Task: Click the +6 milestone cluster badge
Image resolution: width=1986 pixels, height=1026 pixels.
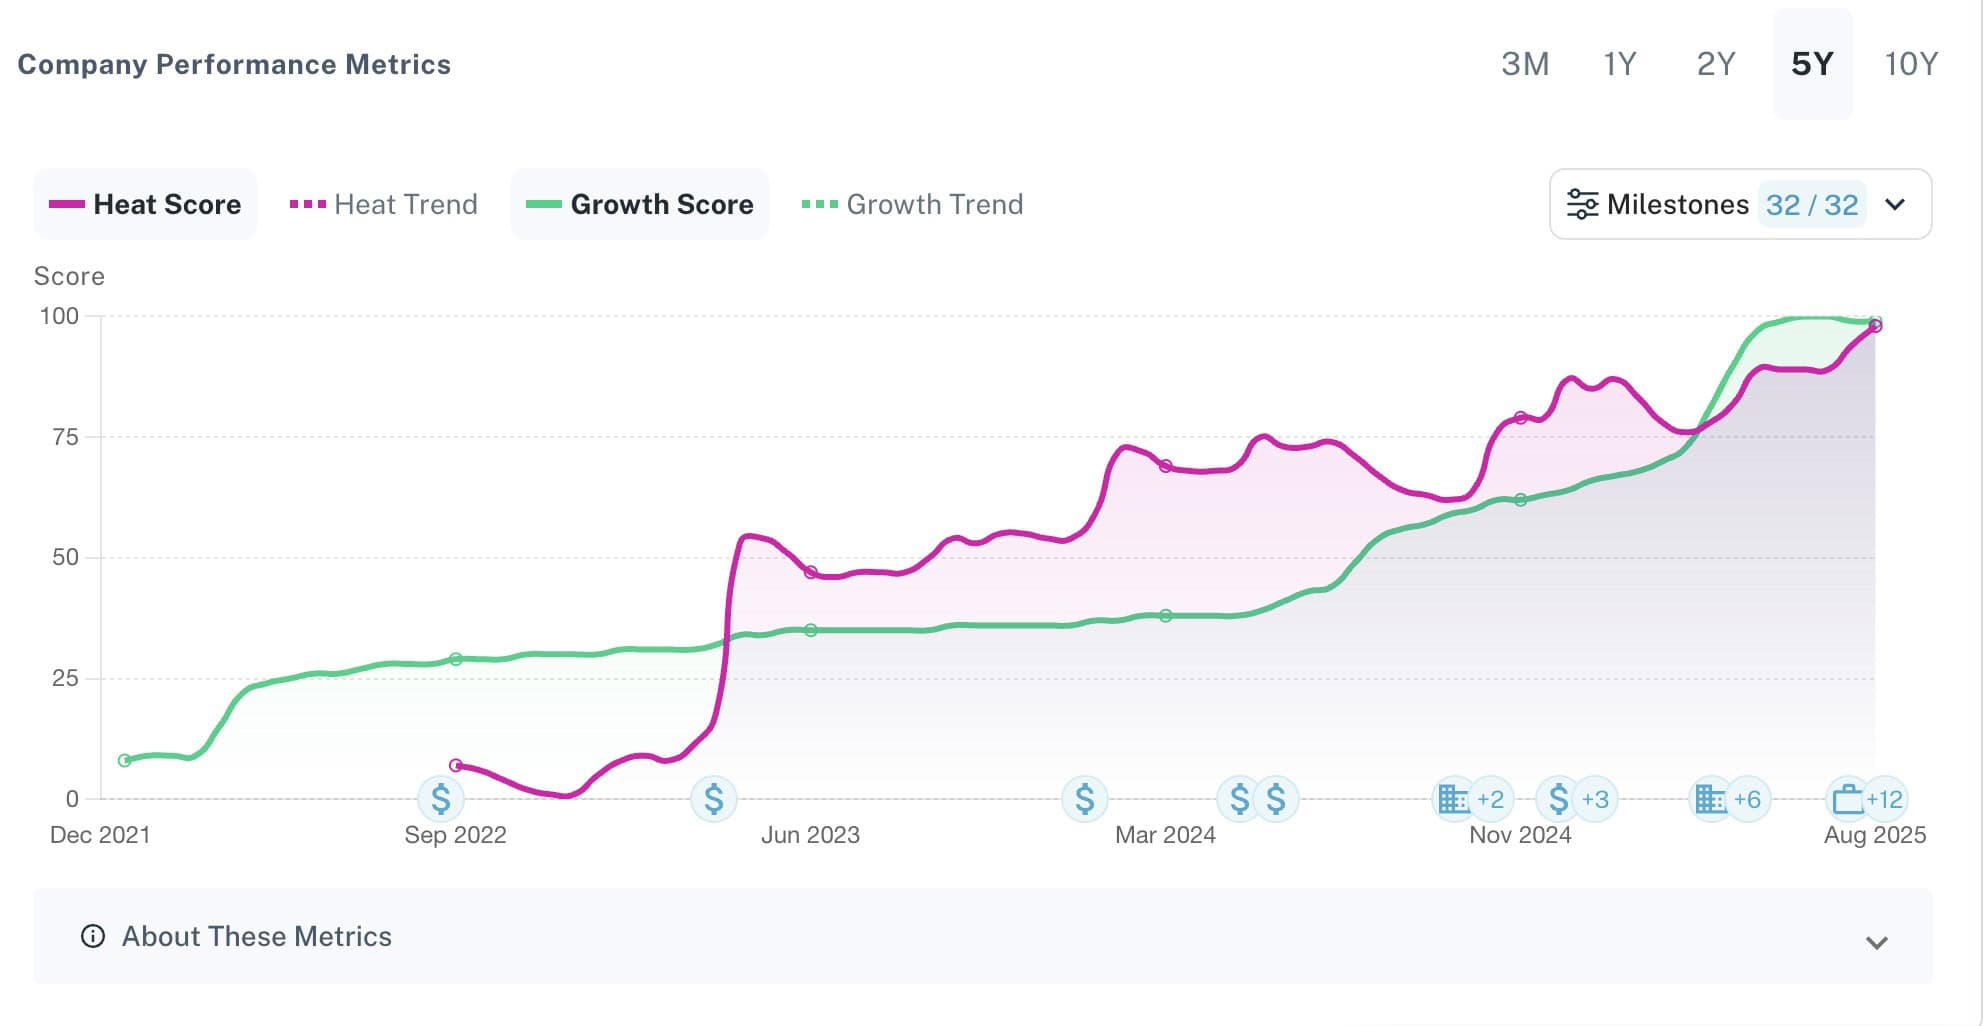Action: coord(1747,799)
